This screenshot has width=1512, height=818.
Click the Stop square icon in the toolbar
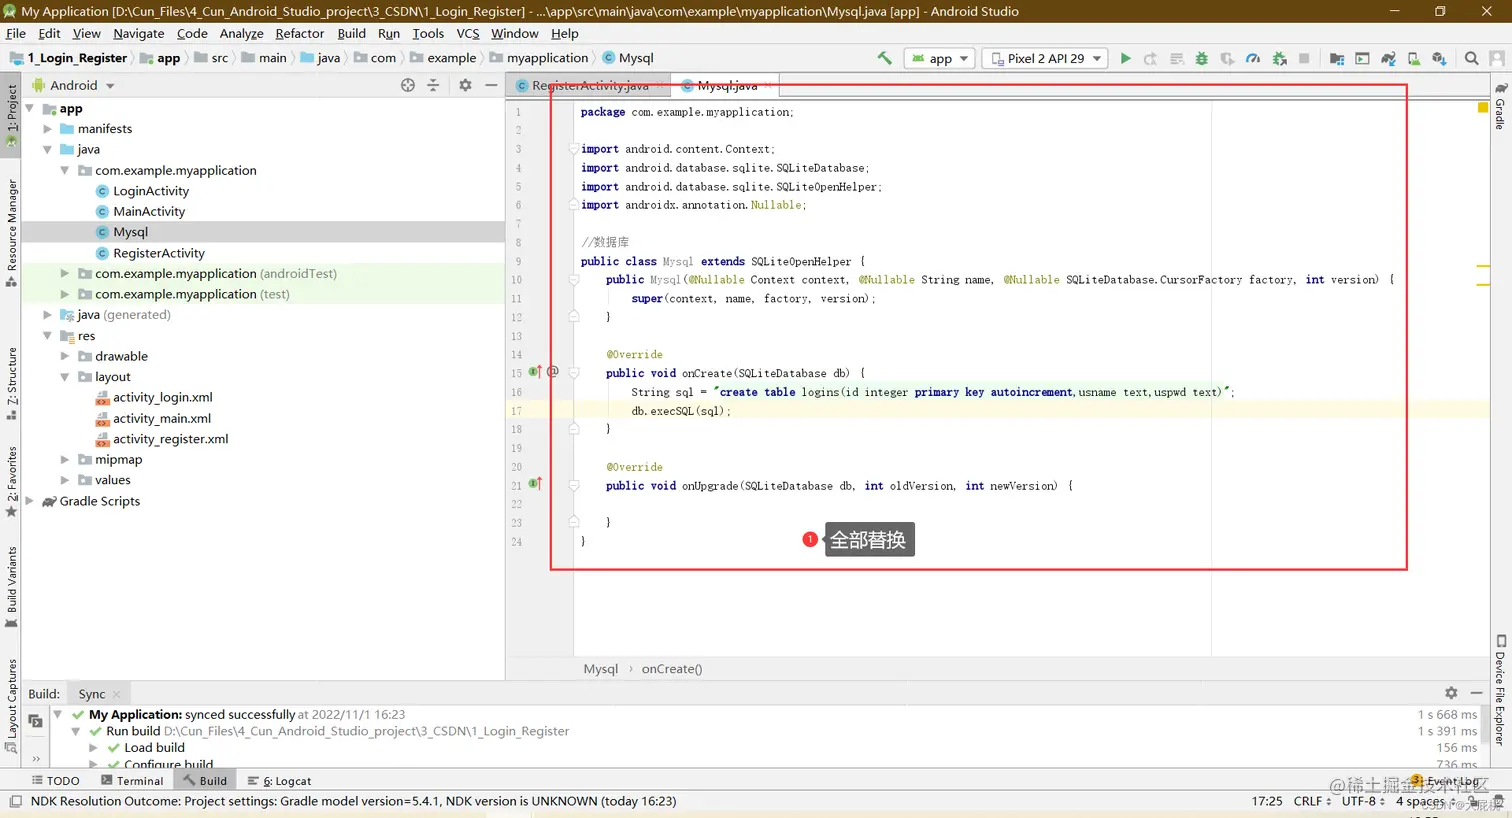point(1304,58)
